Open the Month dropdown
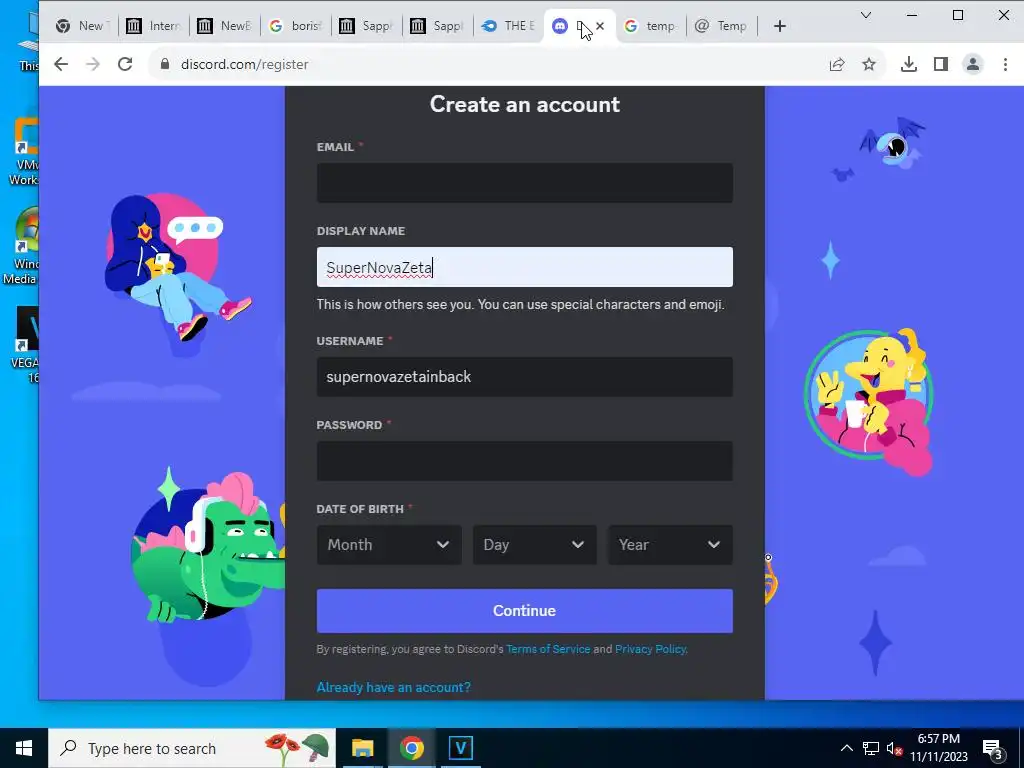 coord(389,545)
